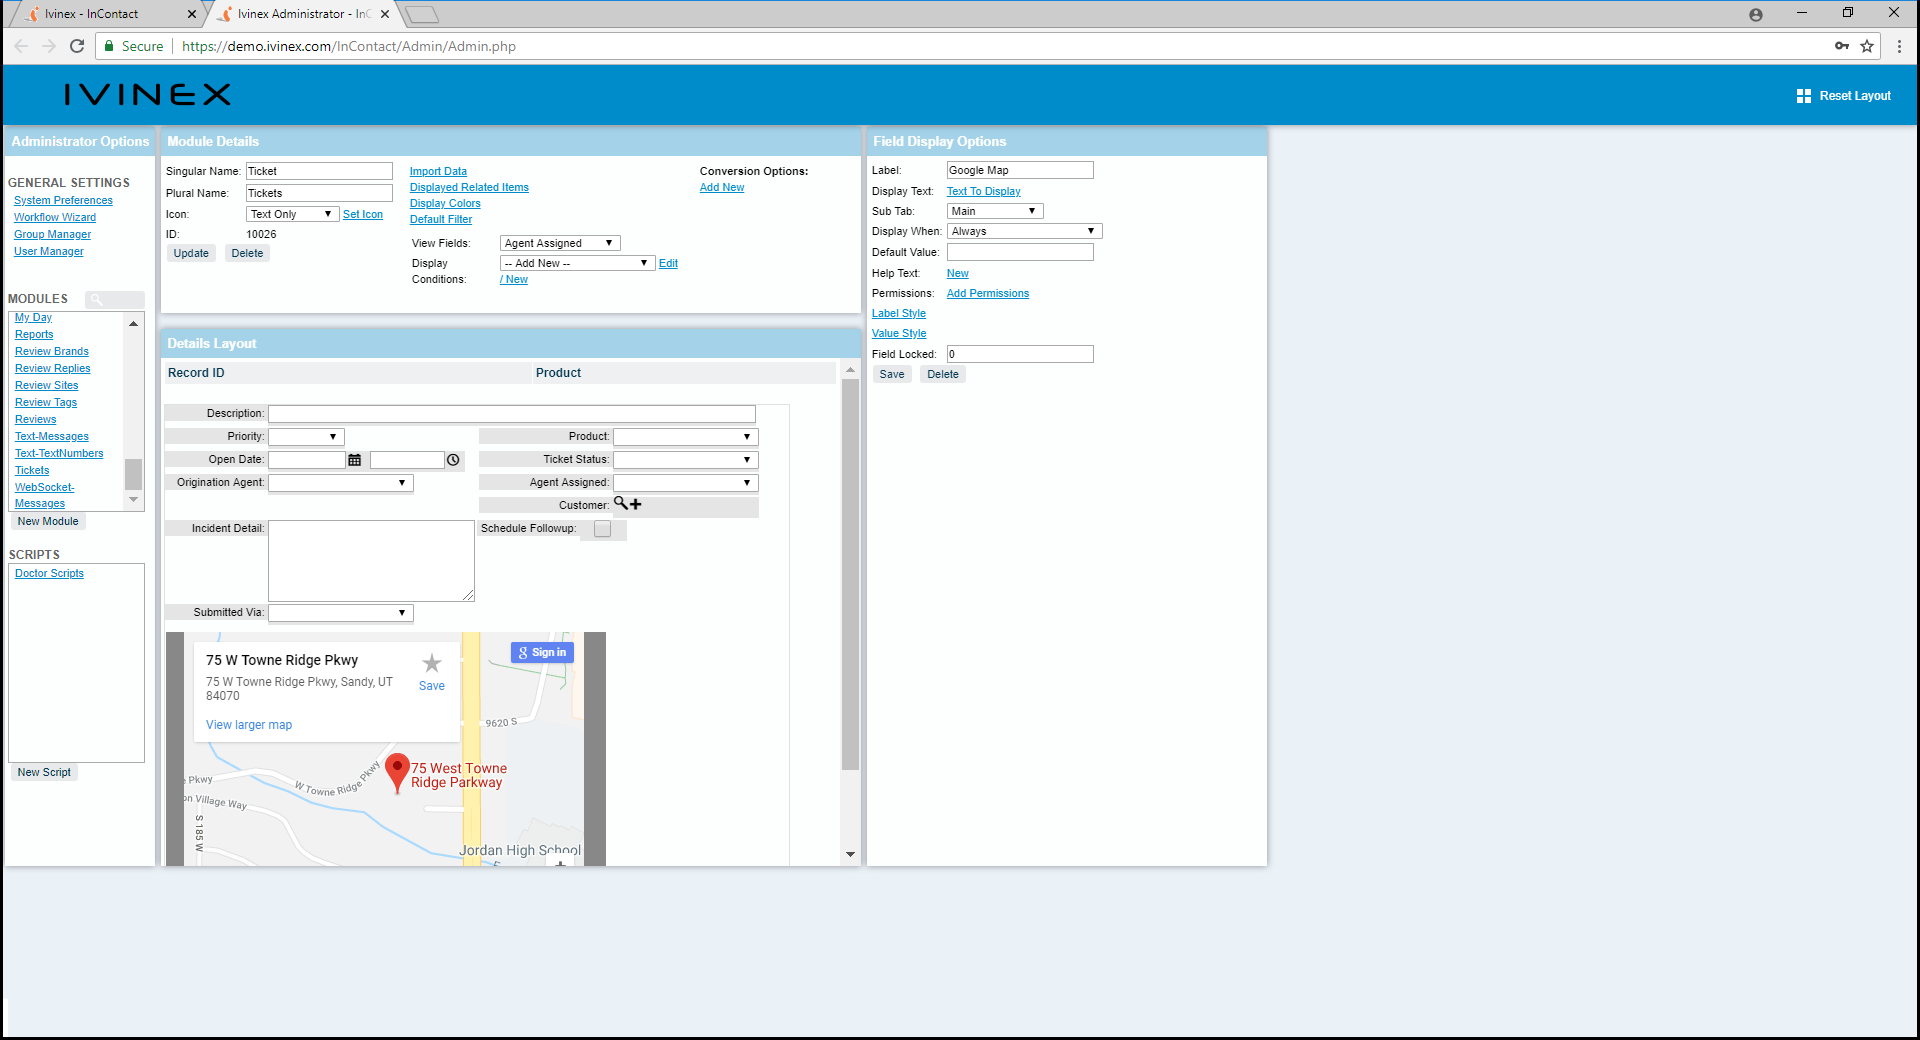Screen dimensions: 1920x1040
Task: Open Doctor Scripts link
Action: 49,574
